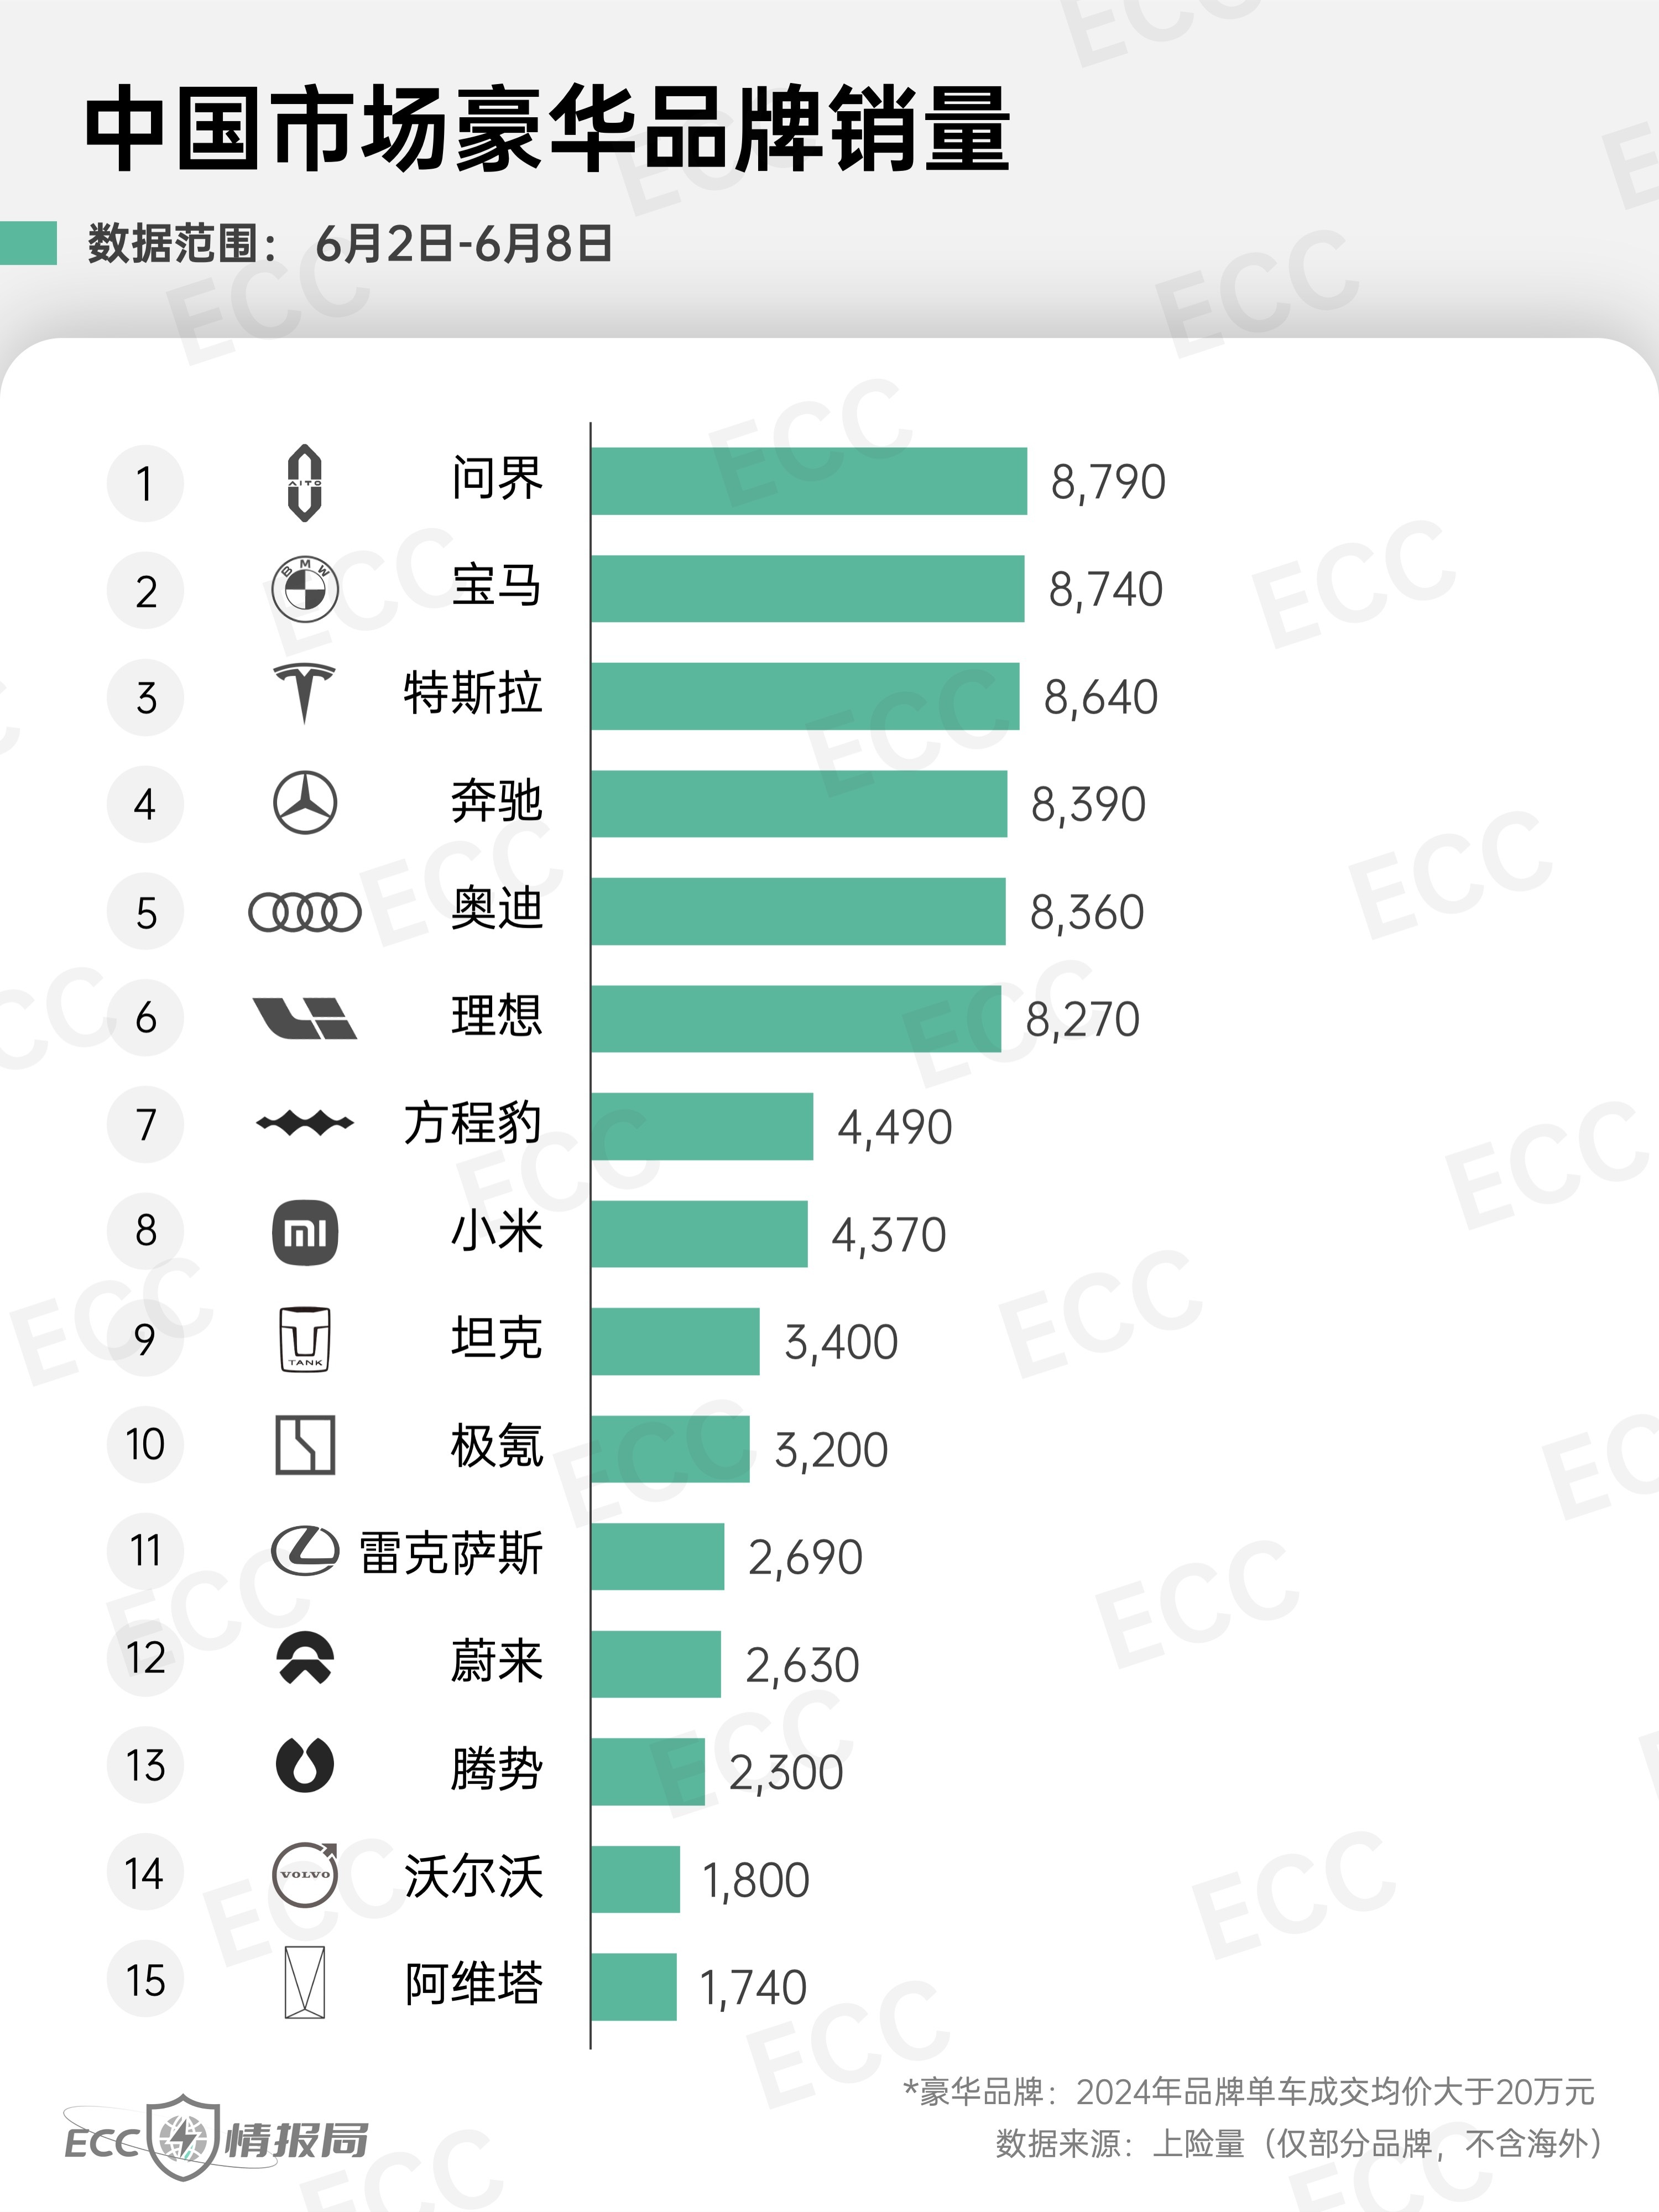
Task: Click the 方程豹 sales bar
Action: click(x=701, y=1126)
